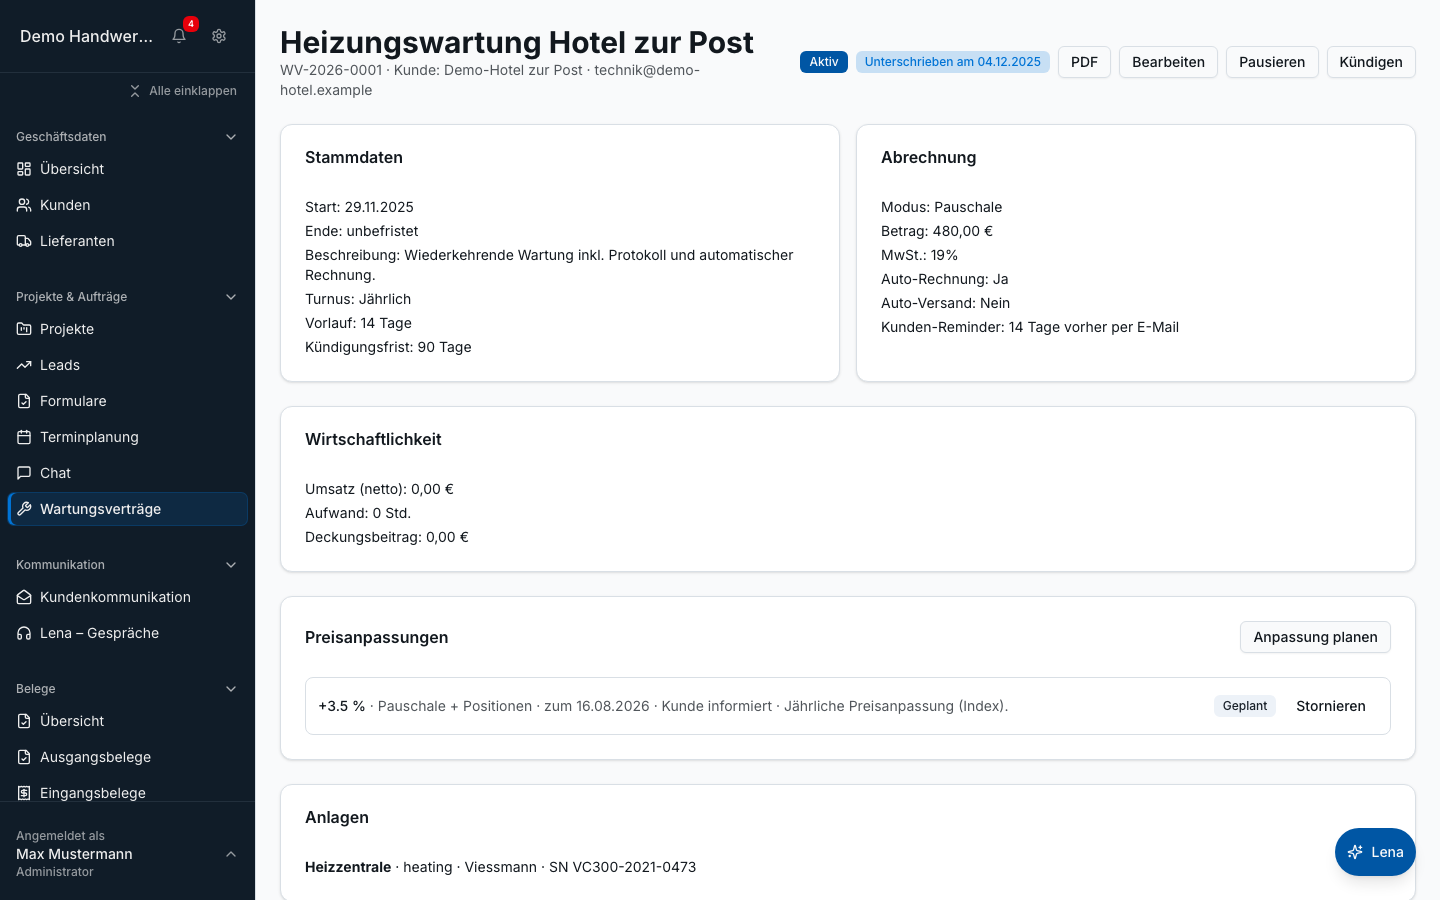Collapse the Projekte & Aufträge section
The image size is (1440, 900).
tap(231, 297)
